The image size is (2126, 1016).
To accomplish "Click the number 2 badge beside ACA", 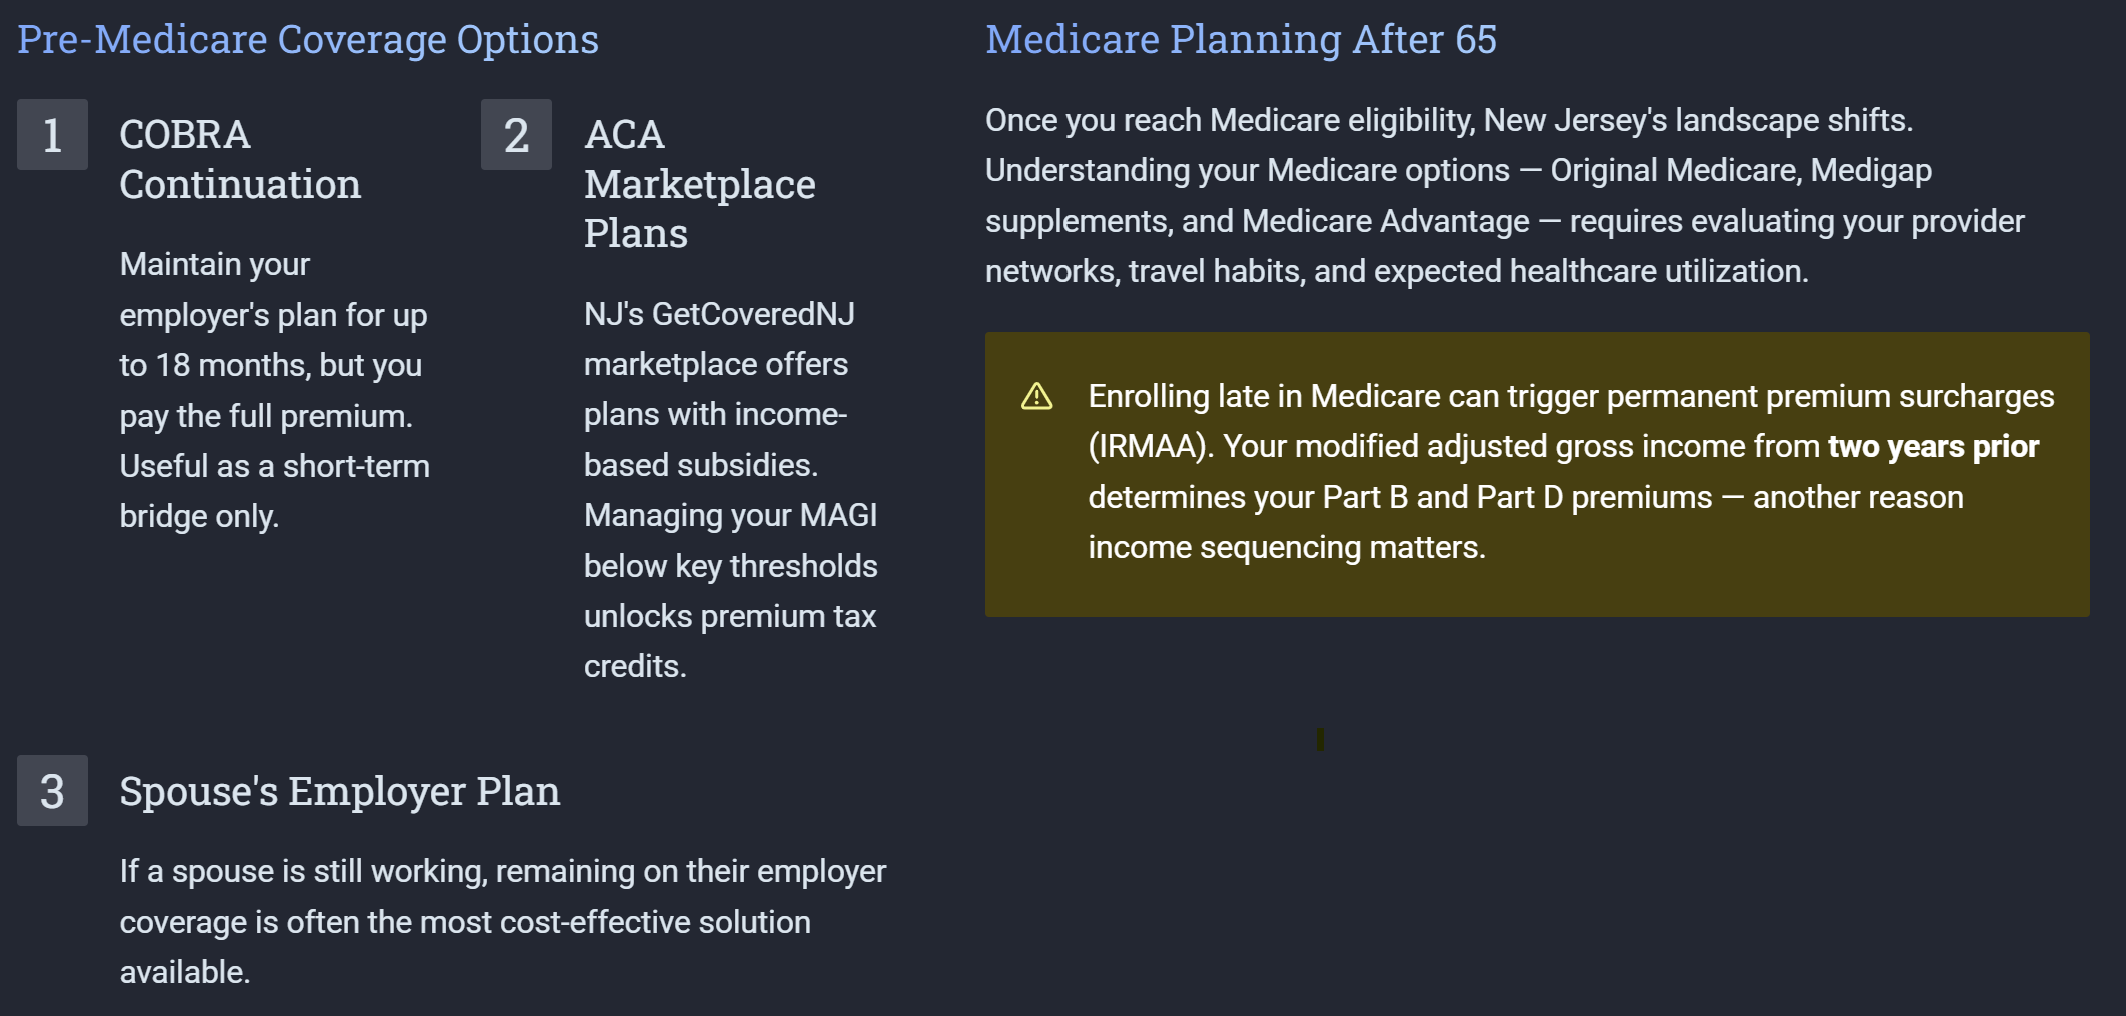I will click(x=516, y=135).
